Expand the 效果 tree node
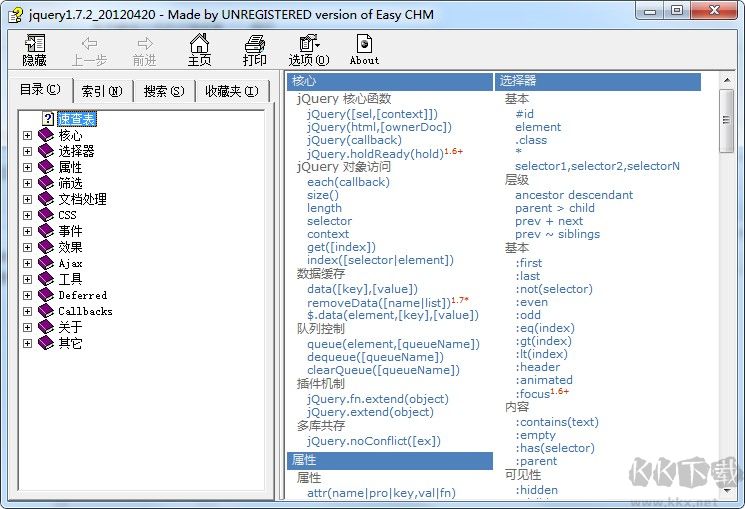745x509 pixels. coord(28,248)
